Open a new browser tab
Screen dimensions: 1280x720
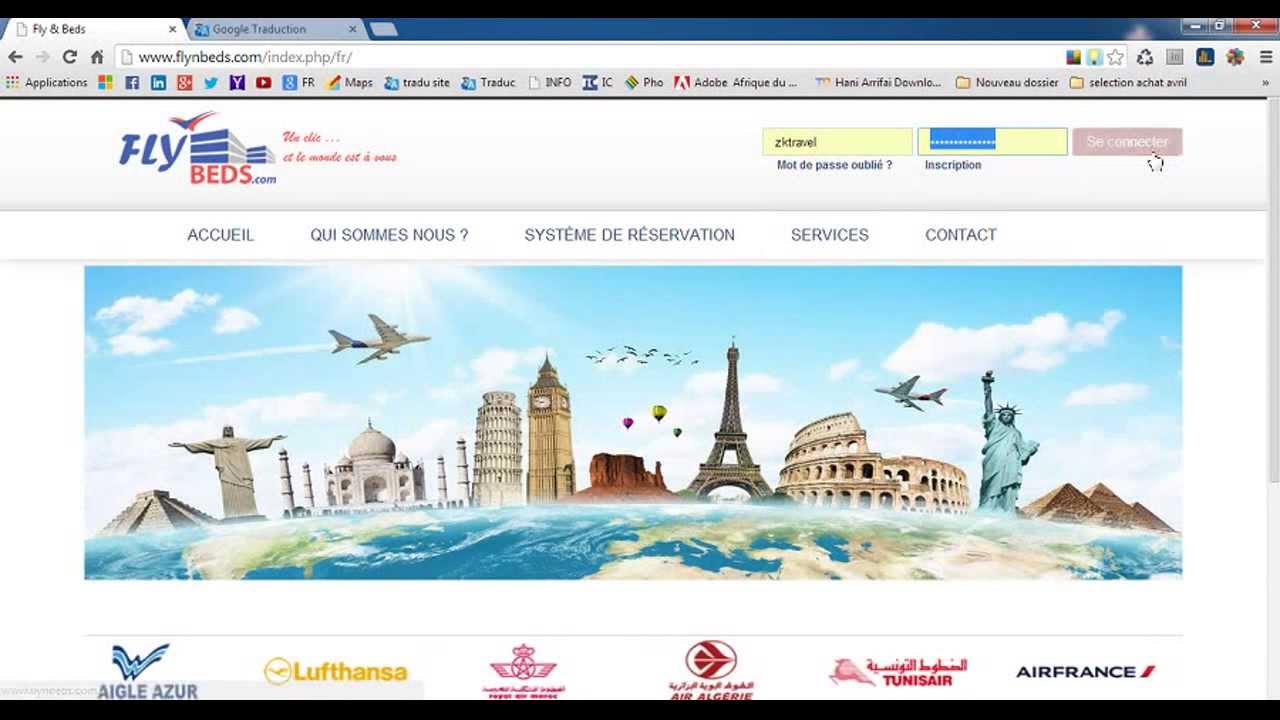[x=383, y=29]
